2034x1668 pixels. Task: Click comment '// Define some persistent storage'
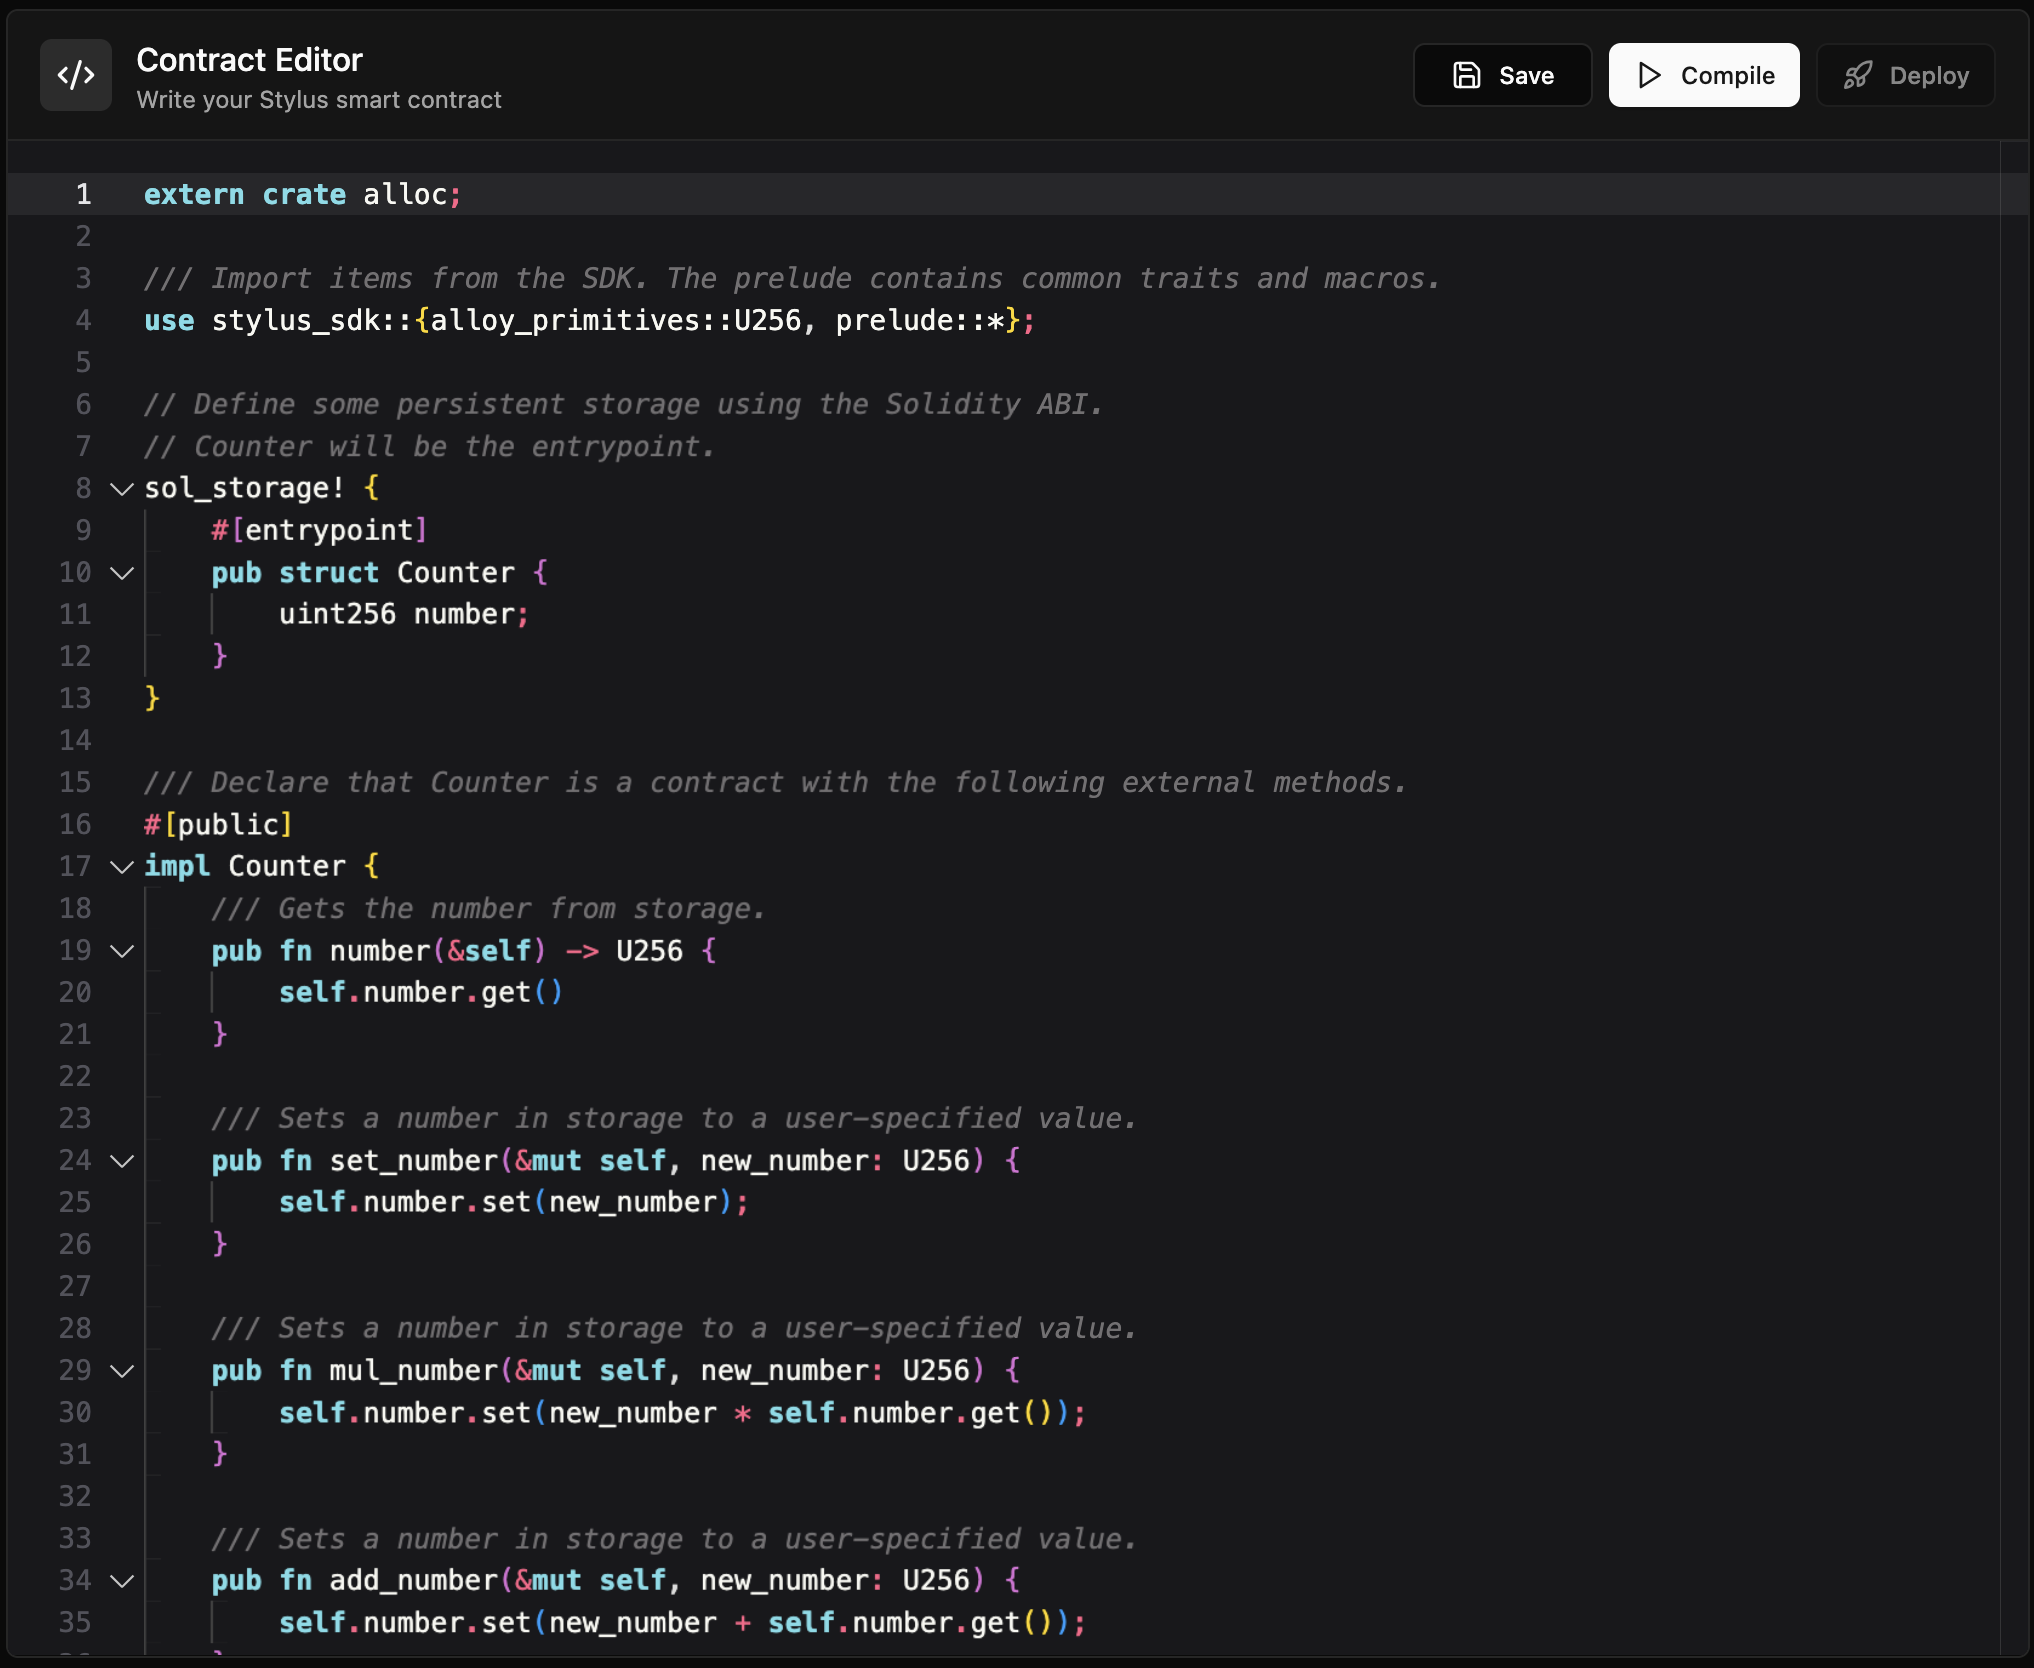pyautogui.click(x=624, y=404)
